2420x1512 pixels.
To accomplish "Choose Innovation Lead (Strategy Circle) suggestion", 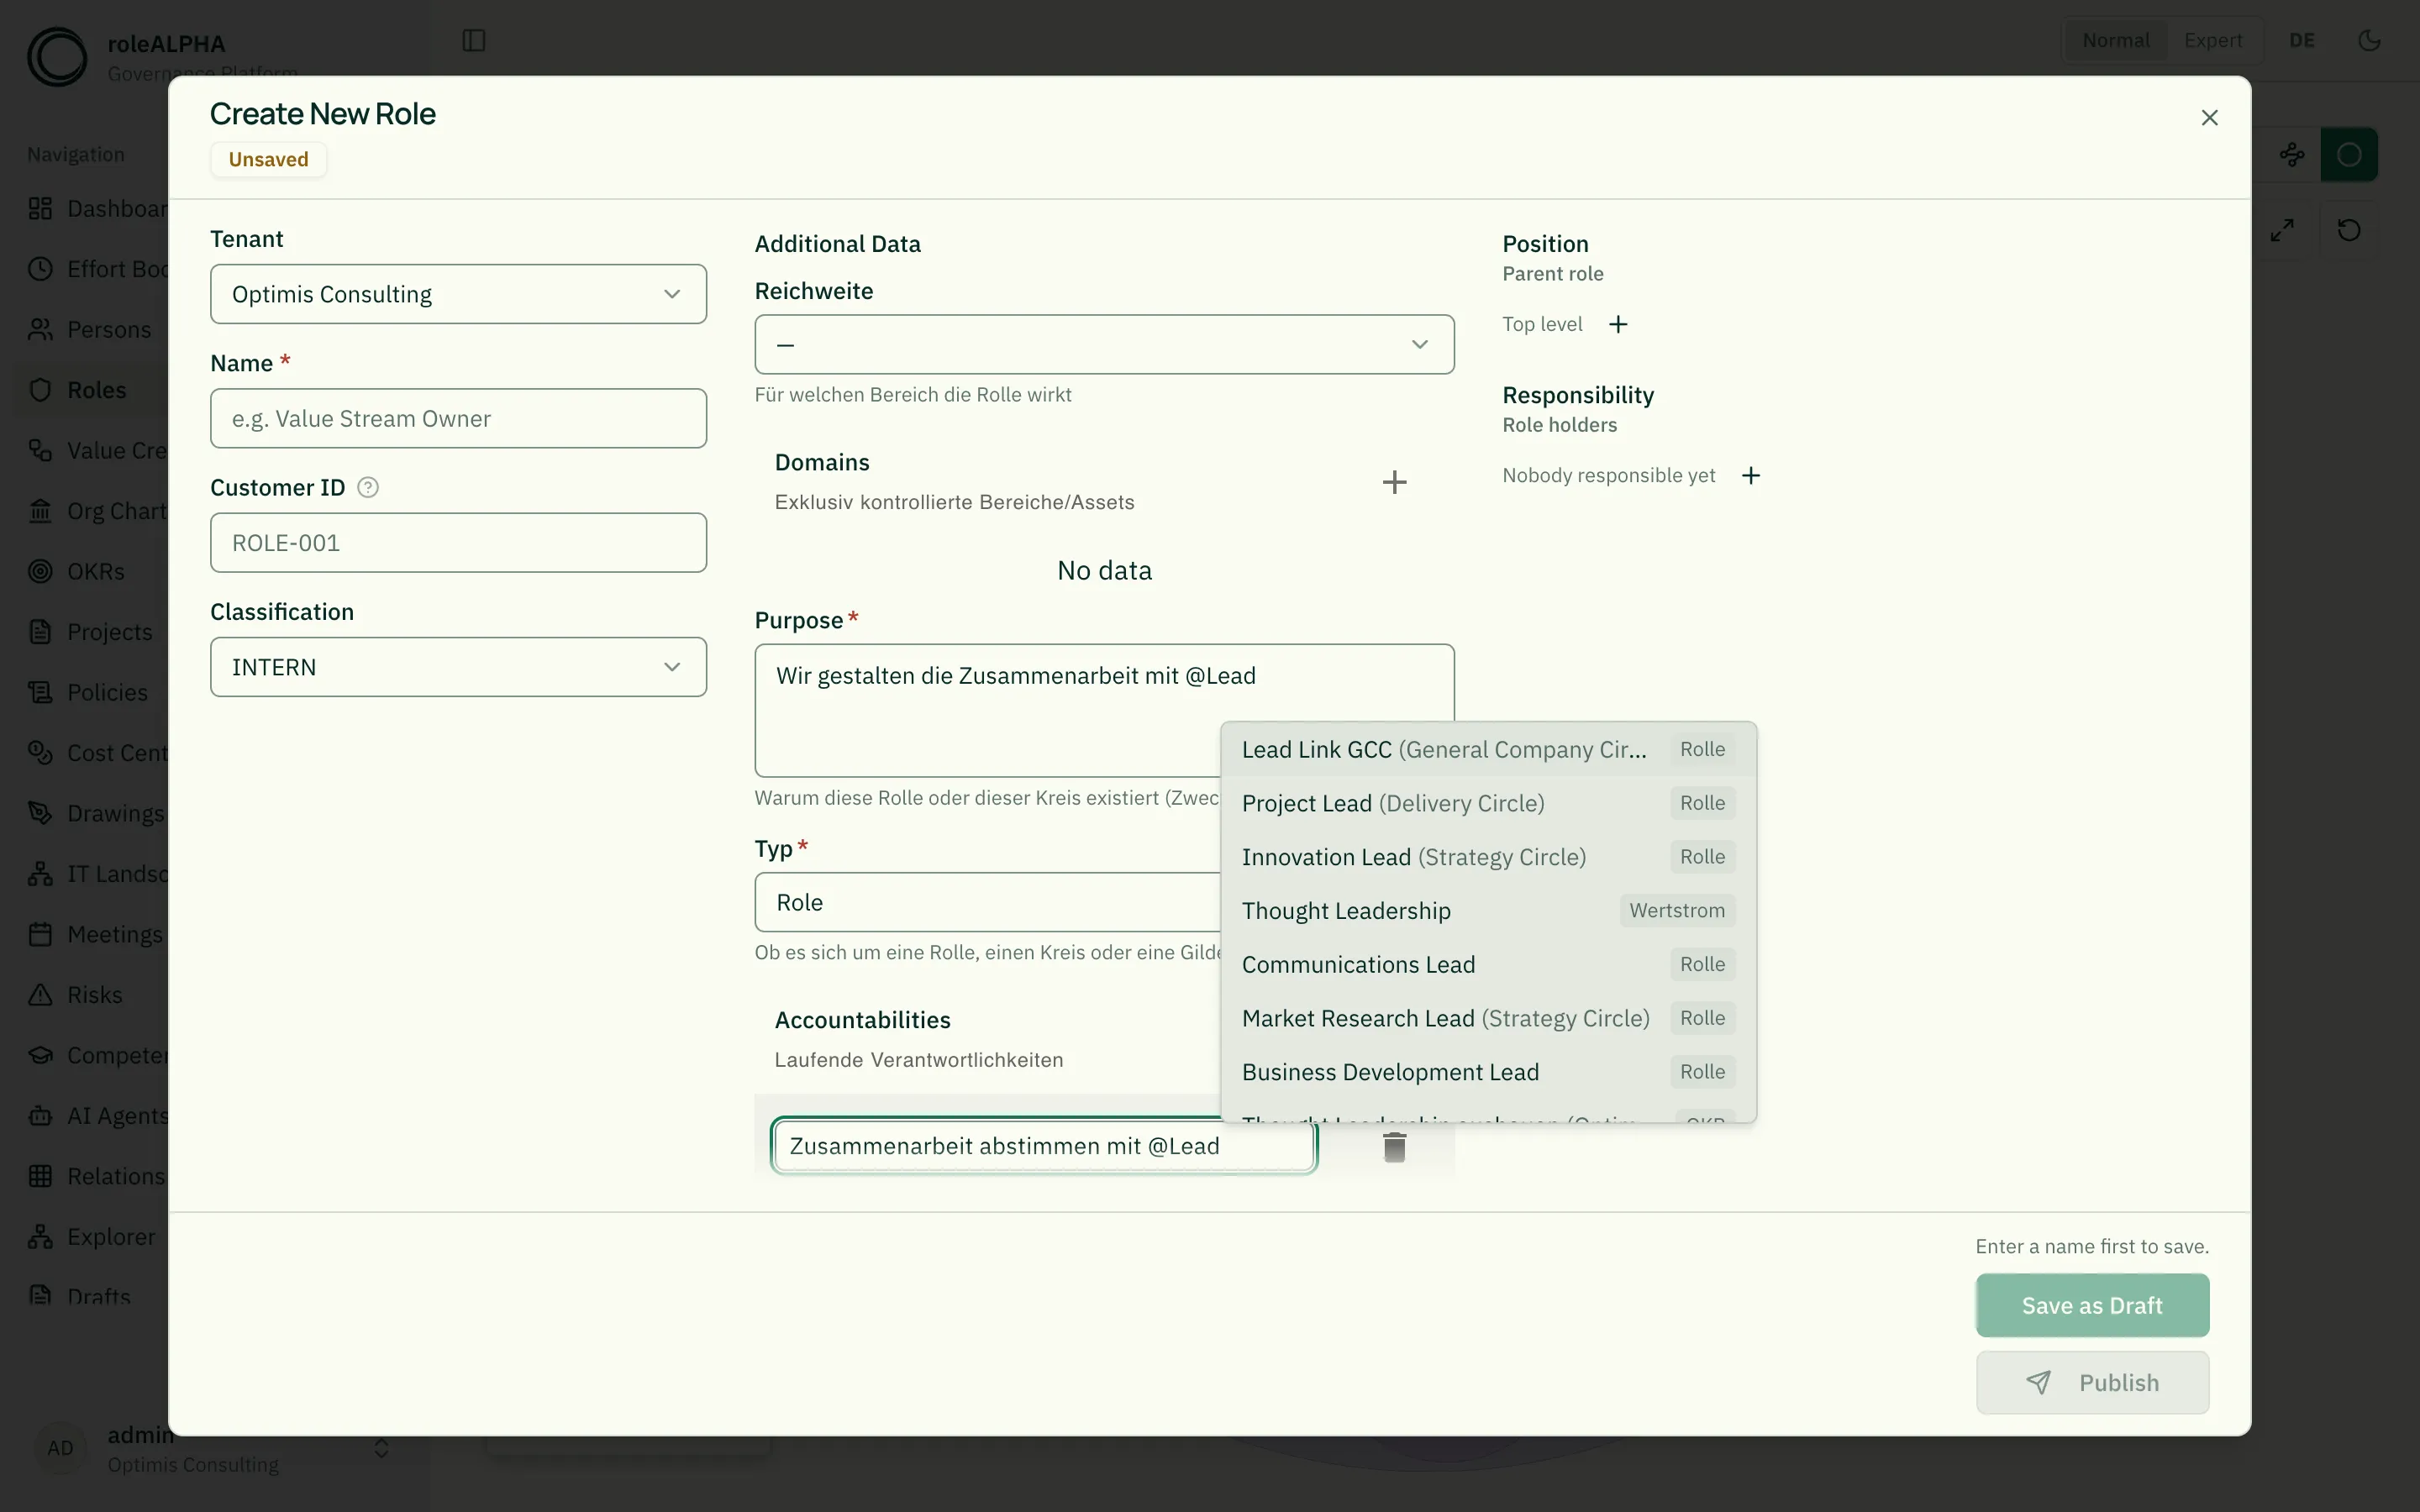I will pos(1488,857).
